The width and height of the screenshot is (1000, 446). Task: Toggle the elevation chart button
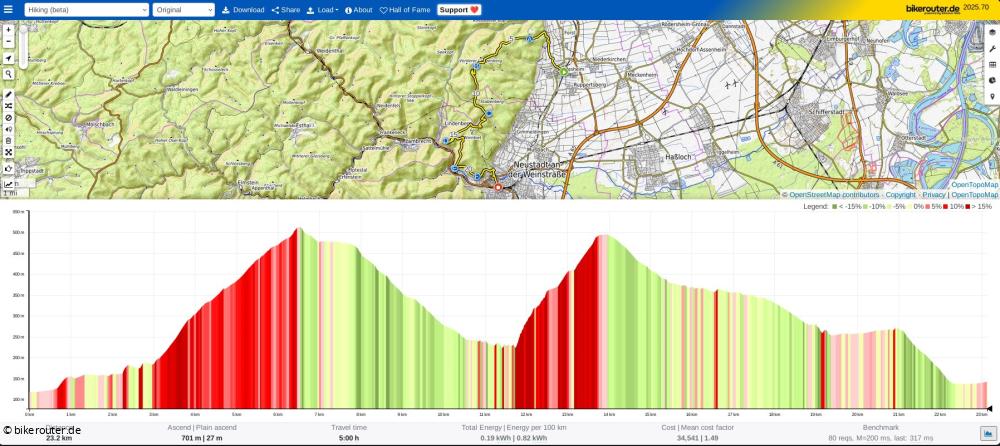click(9, 183)
